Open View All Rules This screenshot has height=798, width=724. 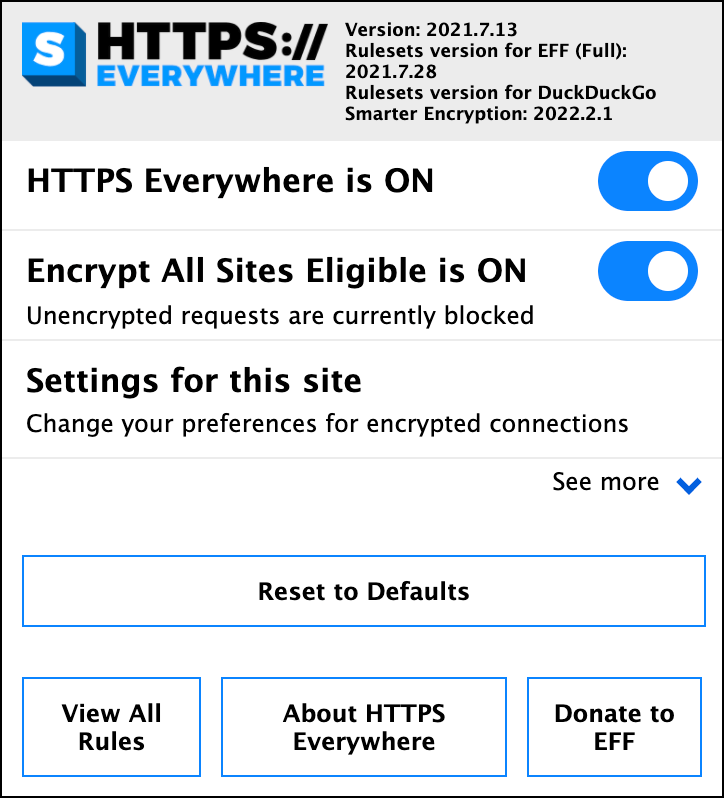111,727
